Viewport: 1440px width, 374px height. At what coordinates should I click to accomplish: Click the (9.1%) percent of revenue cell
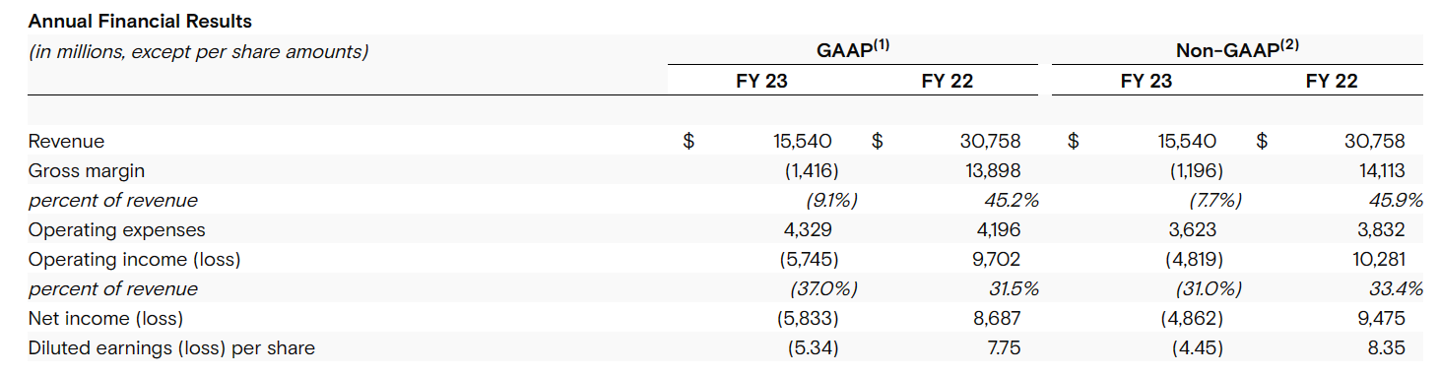[825, 200]
